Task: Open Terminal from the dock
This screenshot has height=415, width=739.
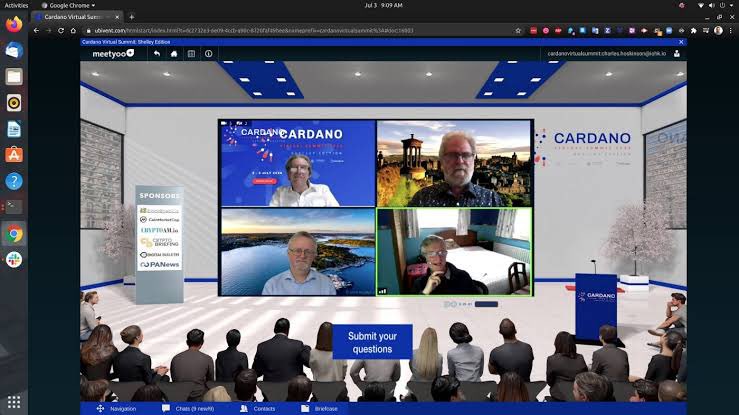Action: 14,207
